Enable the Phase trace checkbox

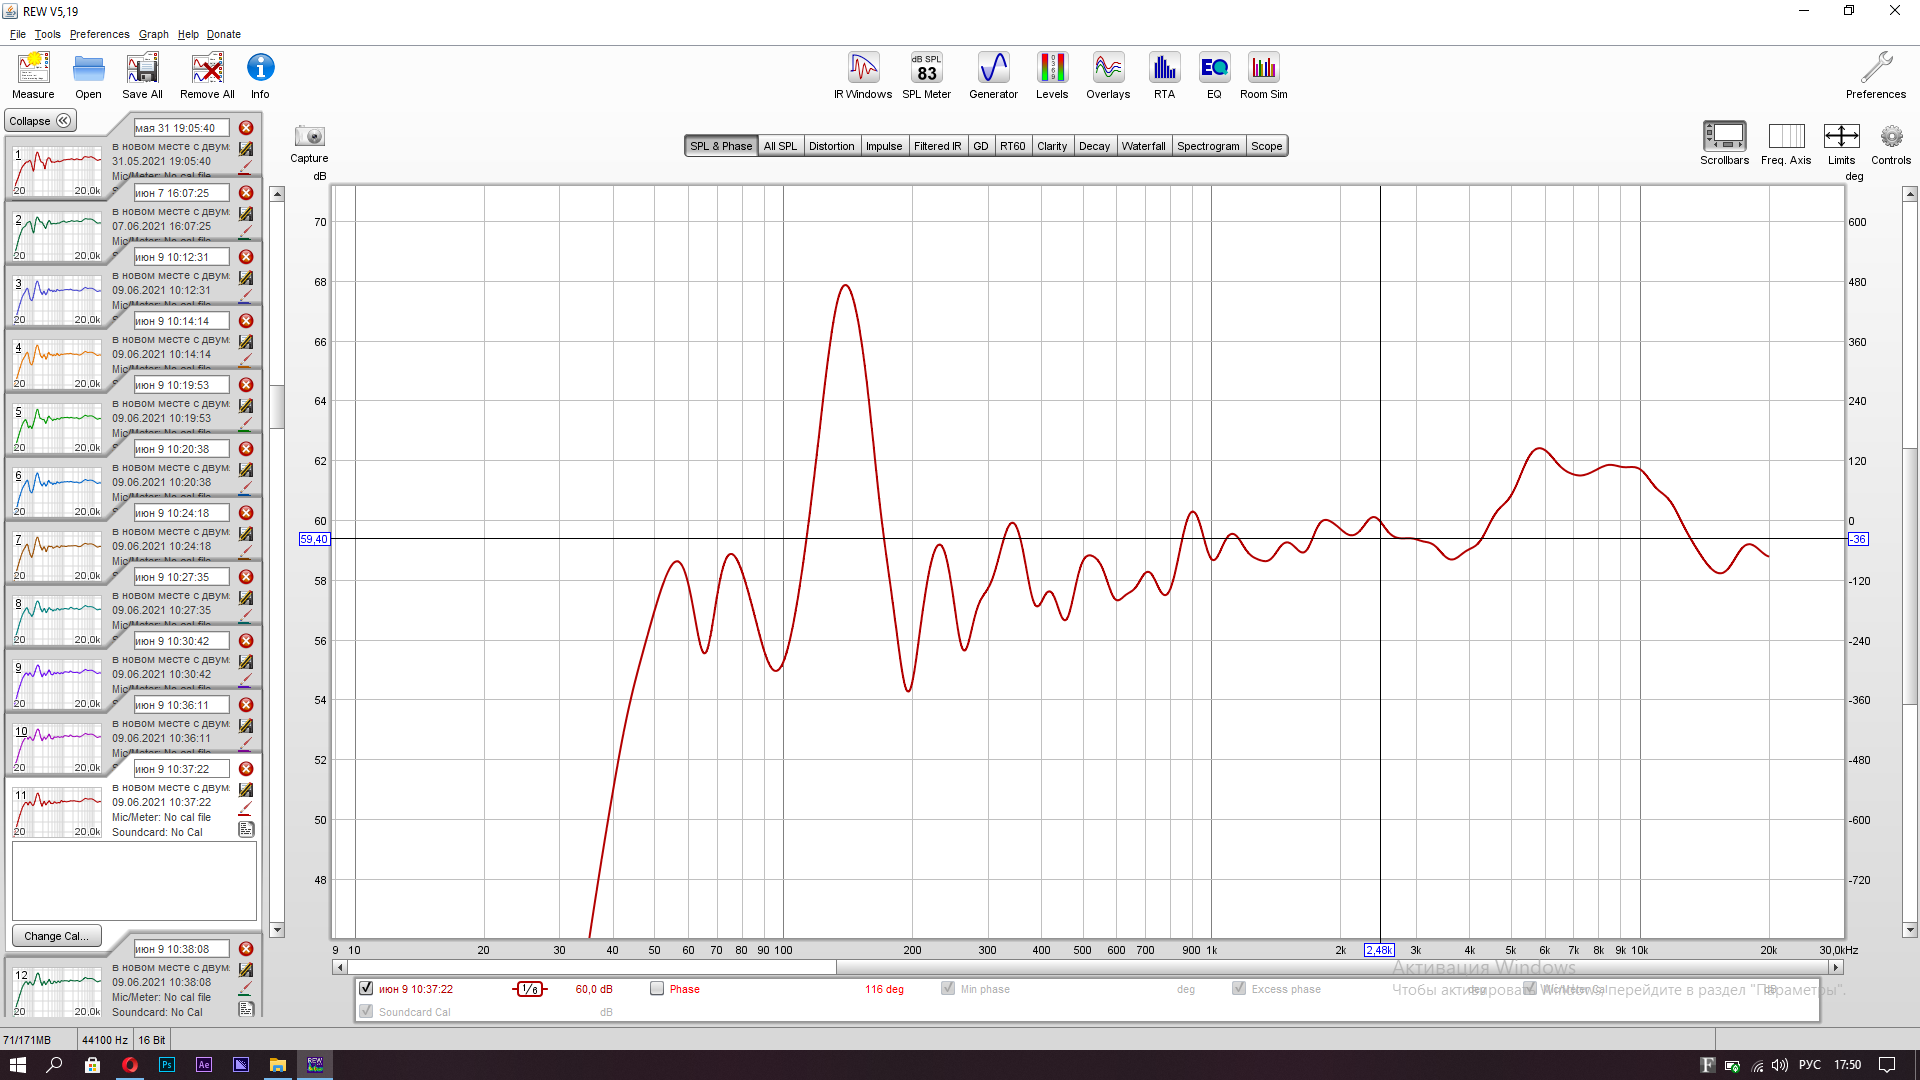(x=657, y=989)
